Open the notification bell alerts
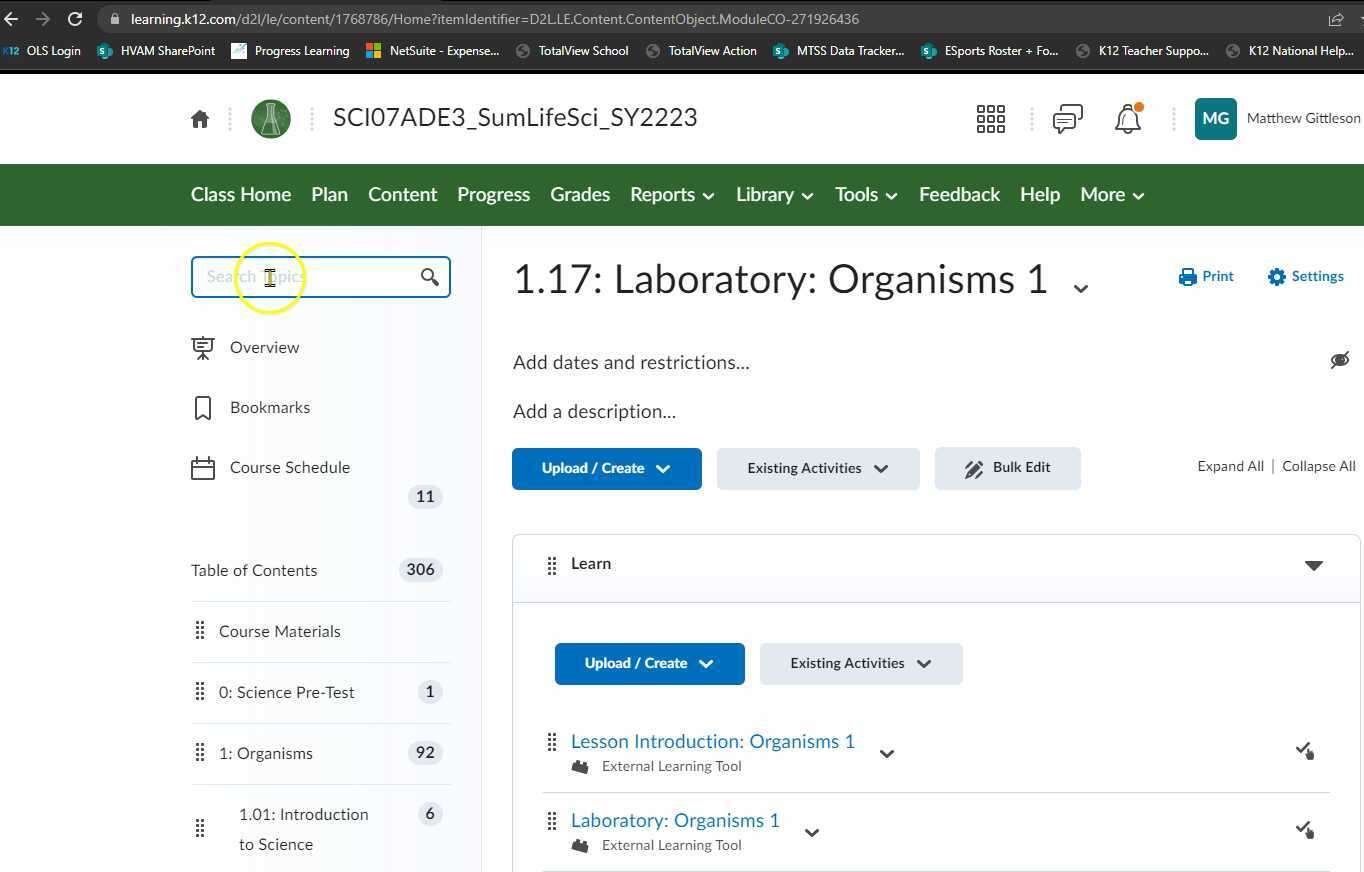Image resolution: width=1364 pixels, height=872 pixels. pos(1128,118)
